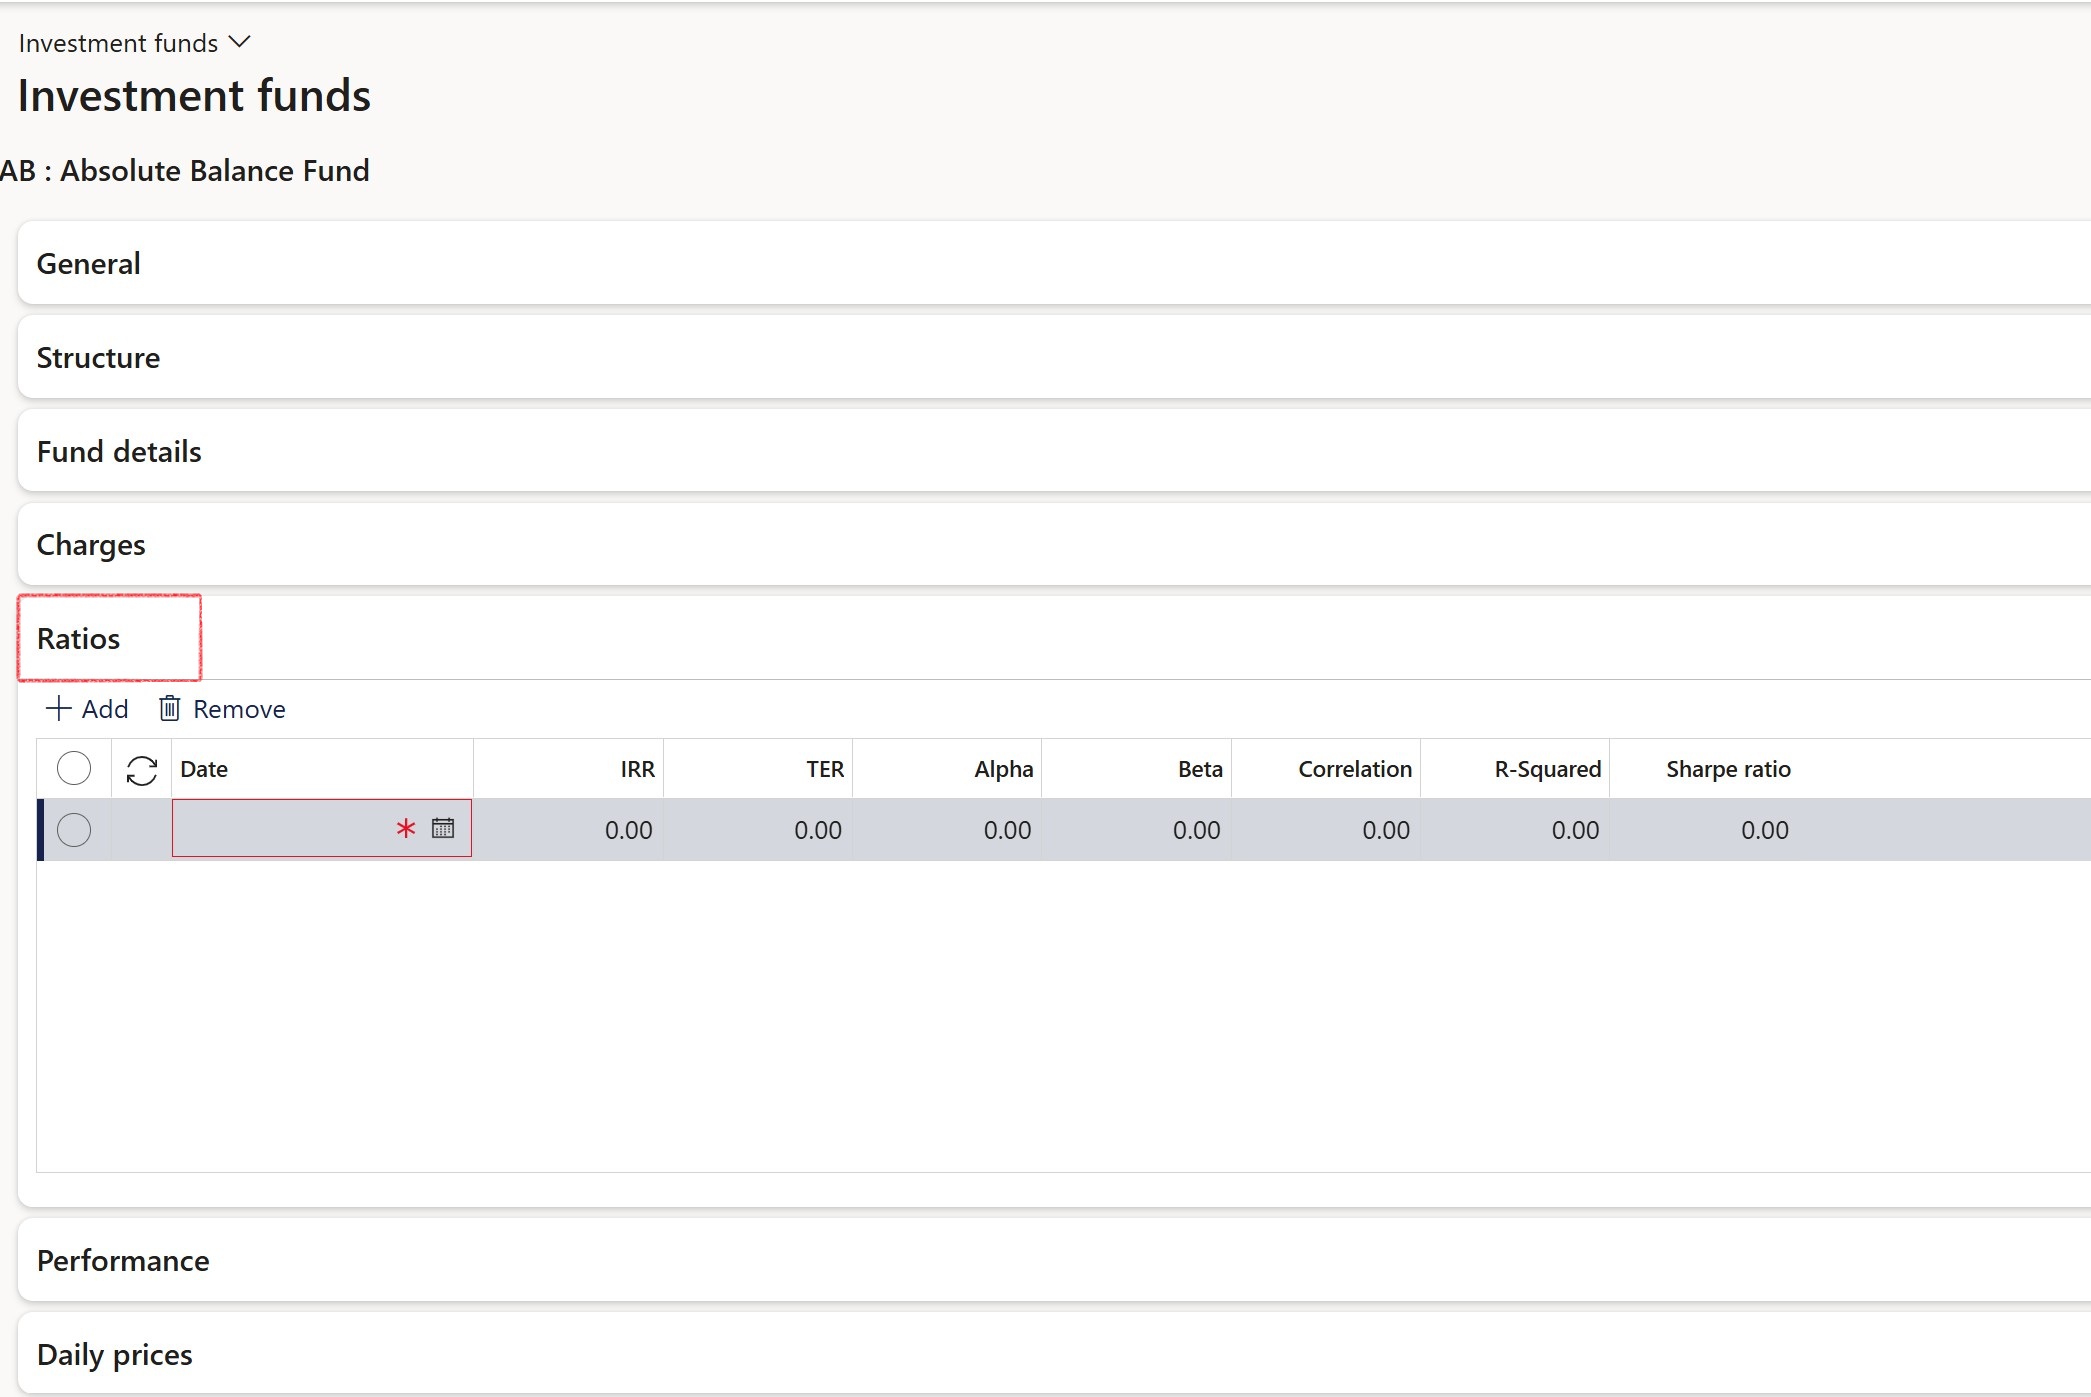Click the Beta column header
The width and height of the screenshot is (2091, 1397).
tap(1137, 769)
